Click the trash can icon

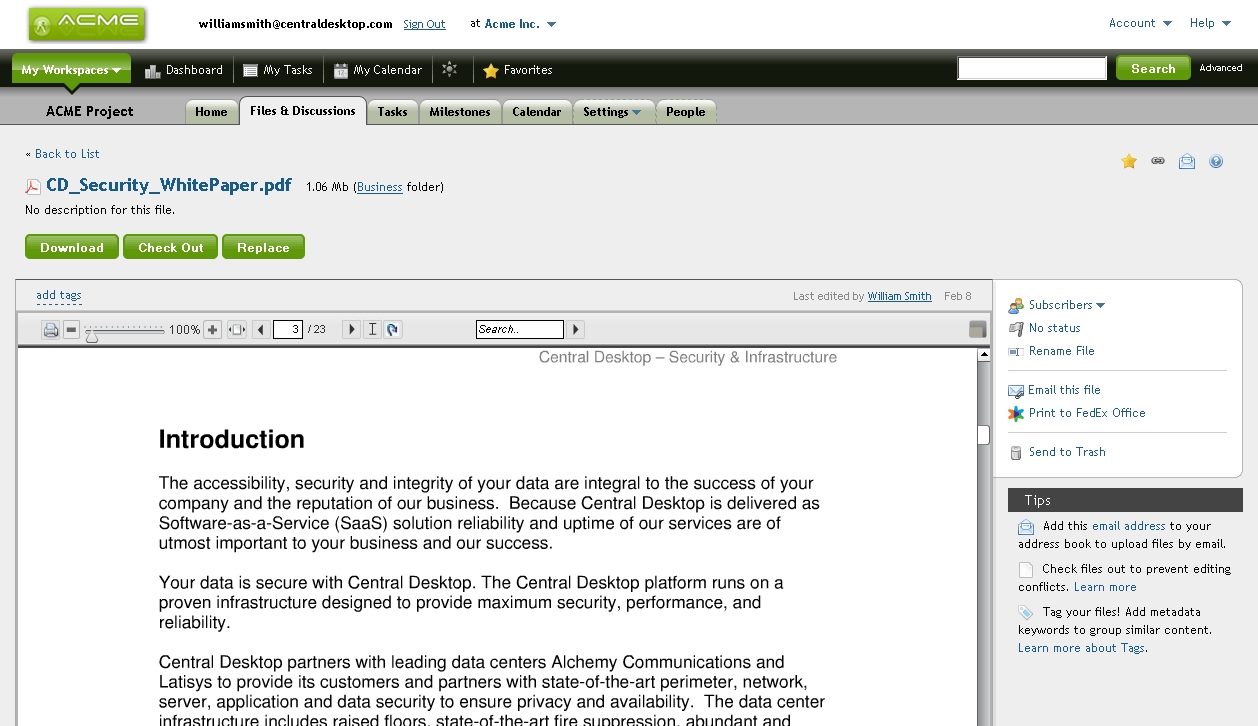point(1016,452)
